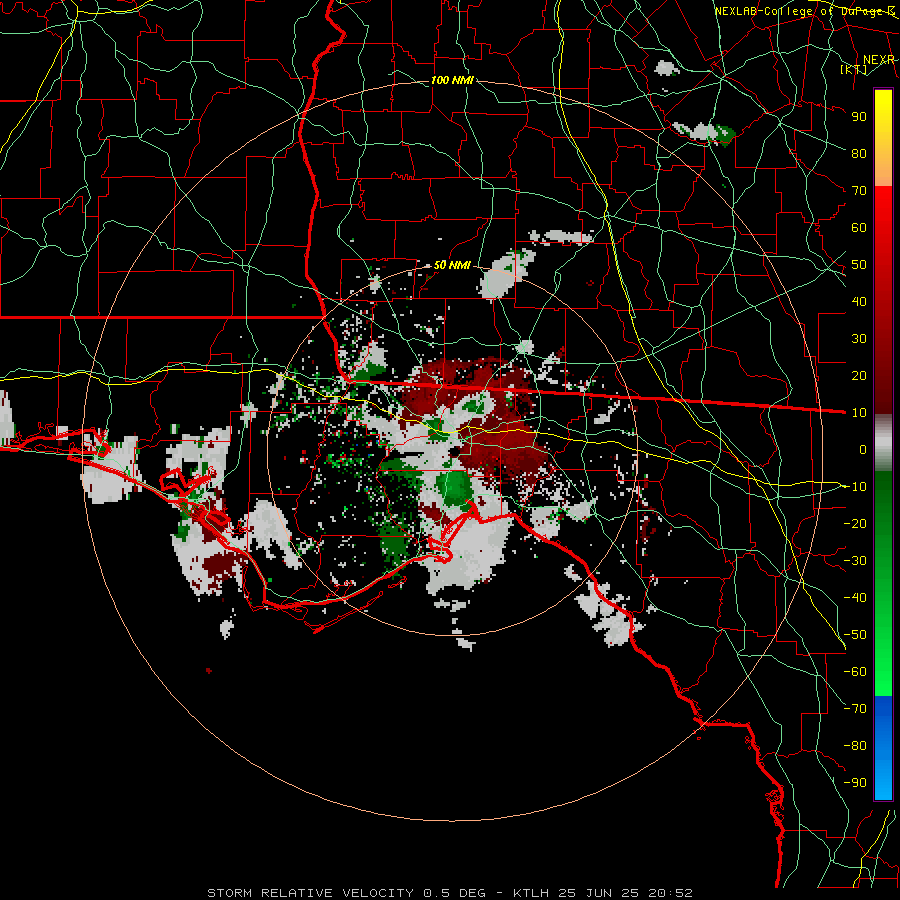The height and width of the screenshot is (900, 900).
Task: Click the dark blue segment near -70
Action: [x=883, y=707]
